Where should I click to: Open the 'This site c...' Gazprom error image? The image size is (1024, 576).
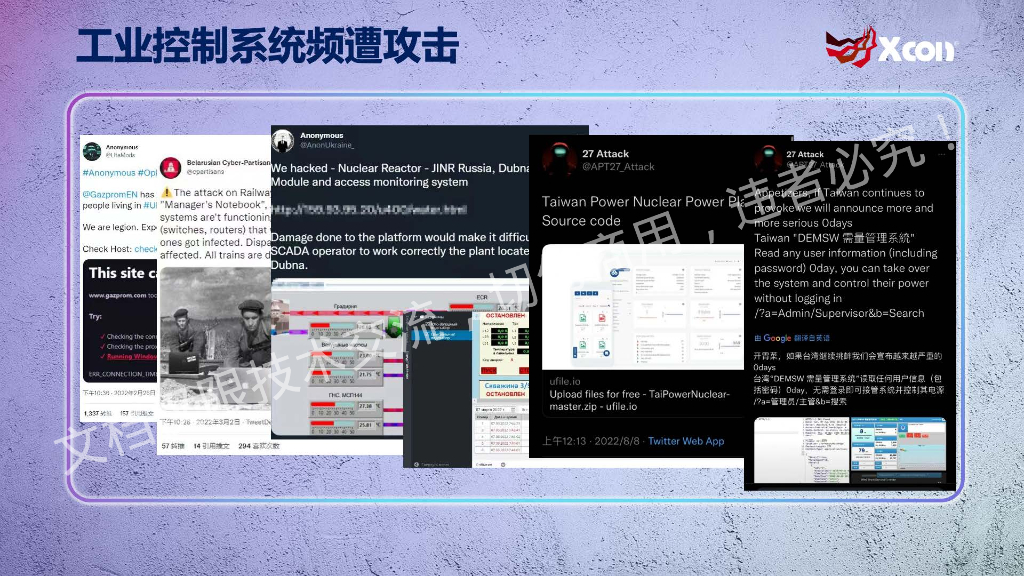point(120,321)
